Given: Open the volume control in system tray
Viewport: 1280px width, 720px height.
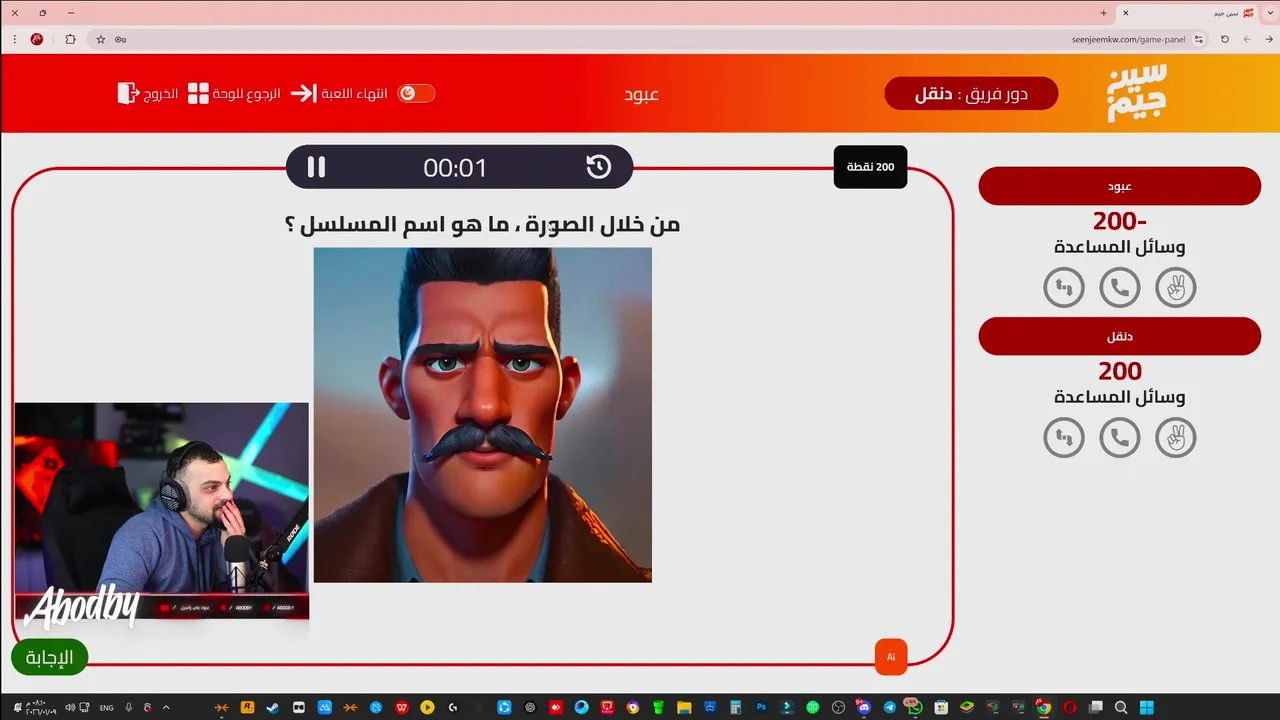Looking at the screenshot, I should click(70, 707).
